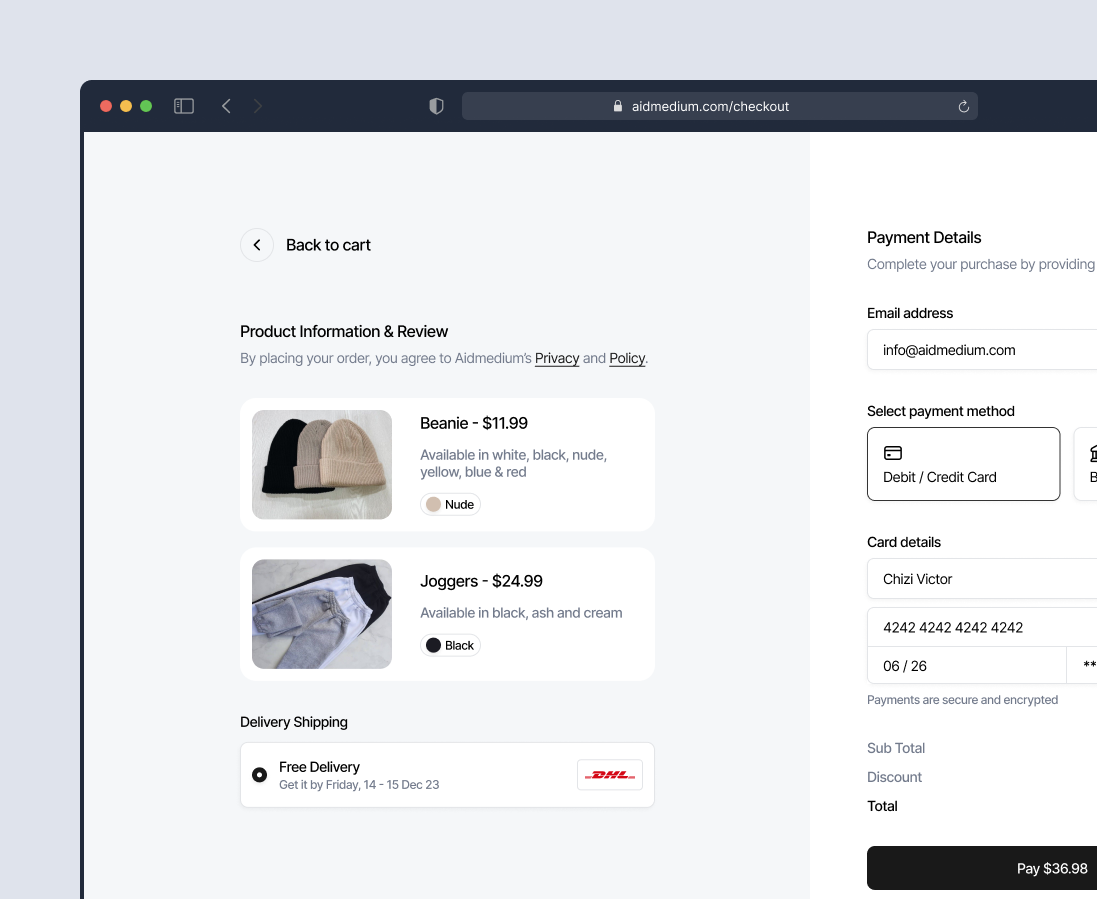Image resolution: width=1097 pixels, height=899 pixels.
Task: Open the privacy shield icon
Action: (x=437, y=106)
